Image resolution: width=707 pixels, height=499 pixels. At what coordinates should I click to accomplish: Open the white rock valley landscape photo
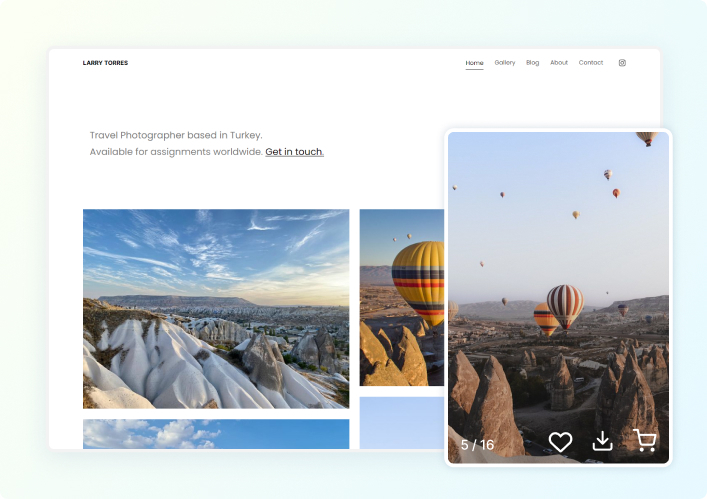point(216,308)
